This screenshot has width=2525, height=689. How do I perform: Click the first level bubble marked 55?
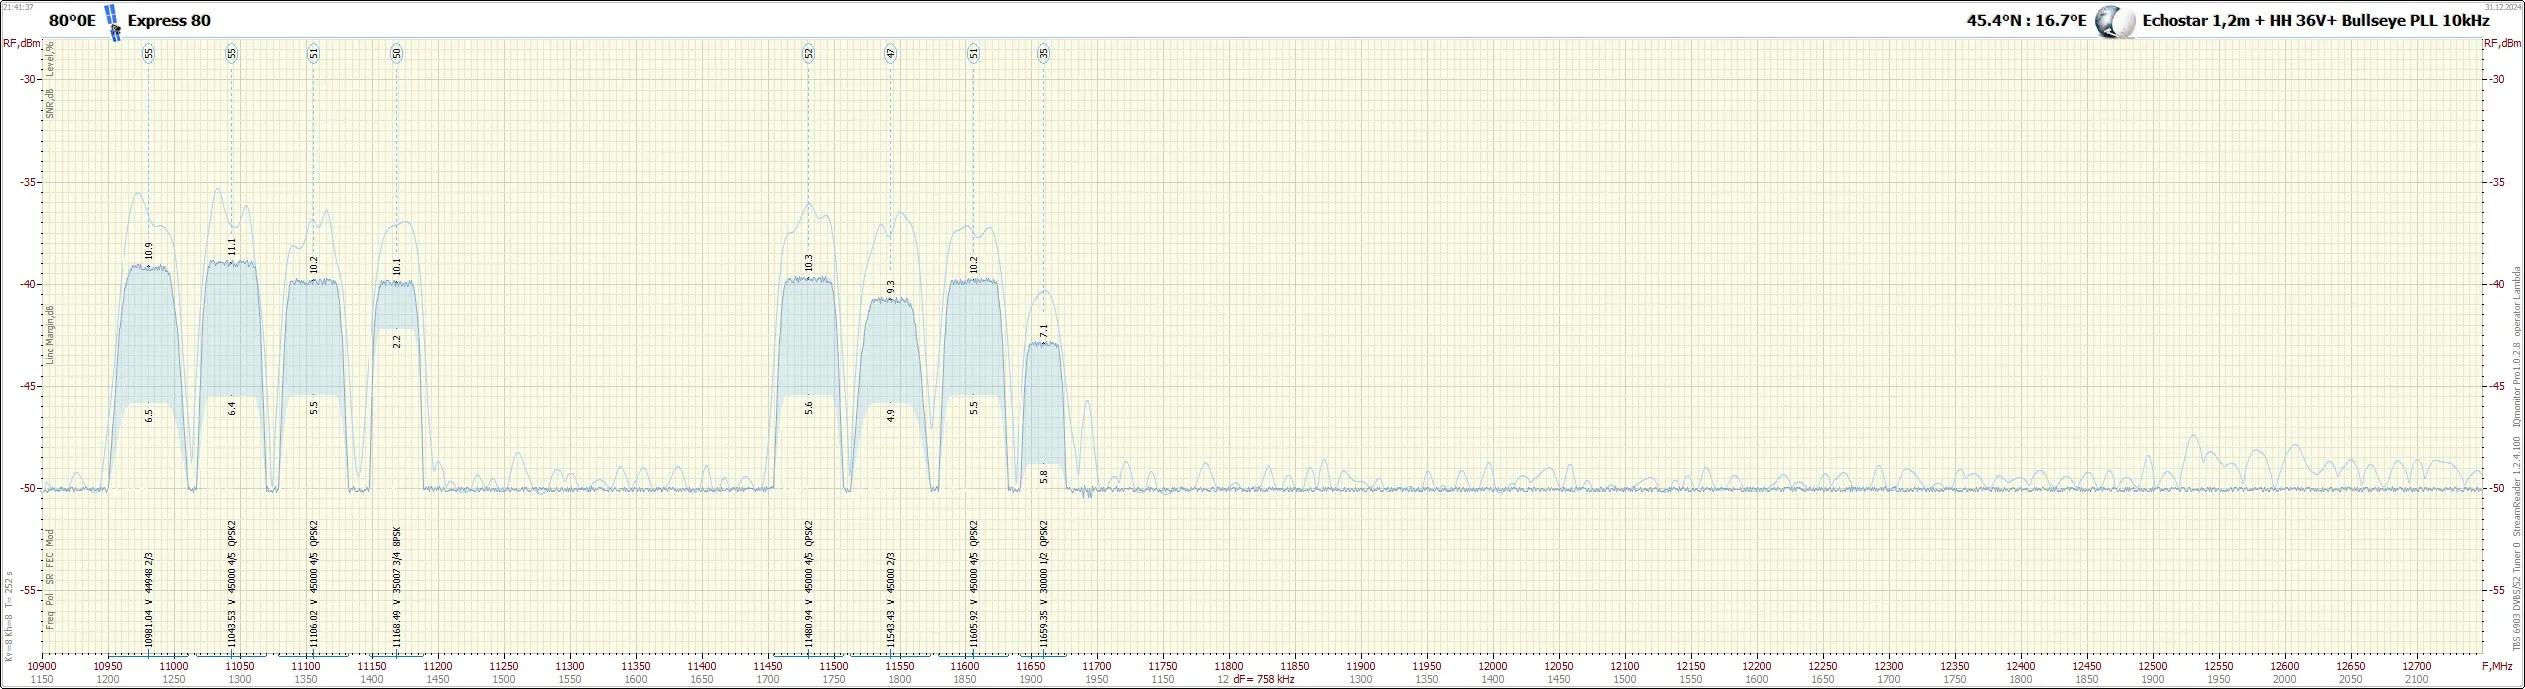pos(149,54)
